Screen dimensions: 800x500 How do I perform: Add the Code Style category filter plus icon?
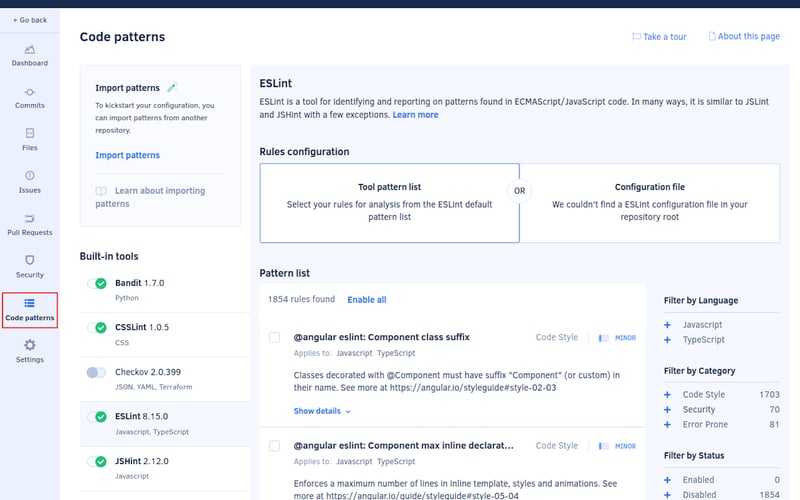tap(667, 394)
